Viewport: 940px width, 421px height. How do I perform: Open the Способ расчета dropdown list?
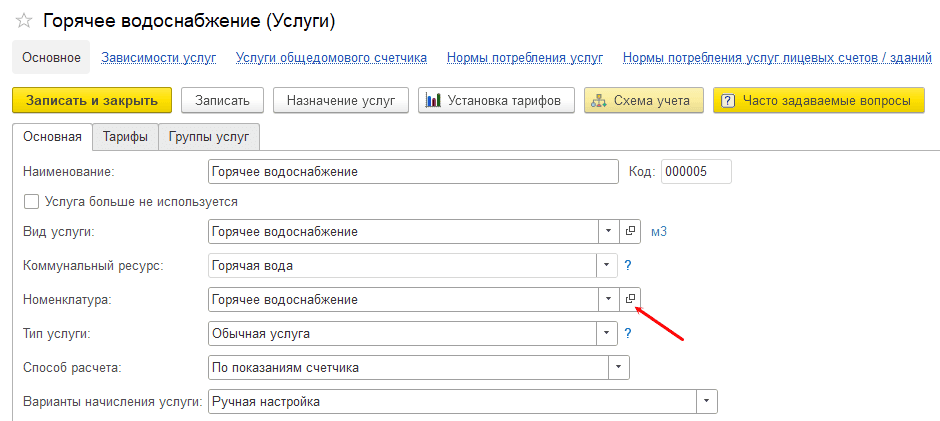(x=619, y=368)
